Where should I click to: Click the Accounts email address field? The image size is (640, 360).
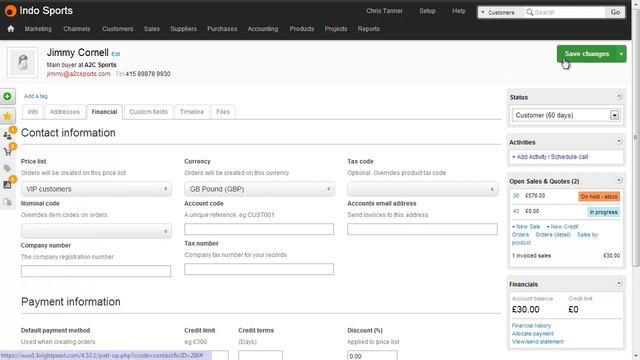pyautogui.click(x=422, y=229)
